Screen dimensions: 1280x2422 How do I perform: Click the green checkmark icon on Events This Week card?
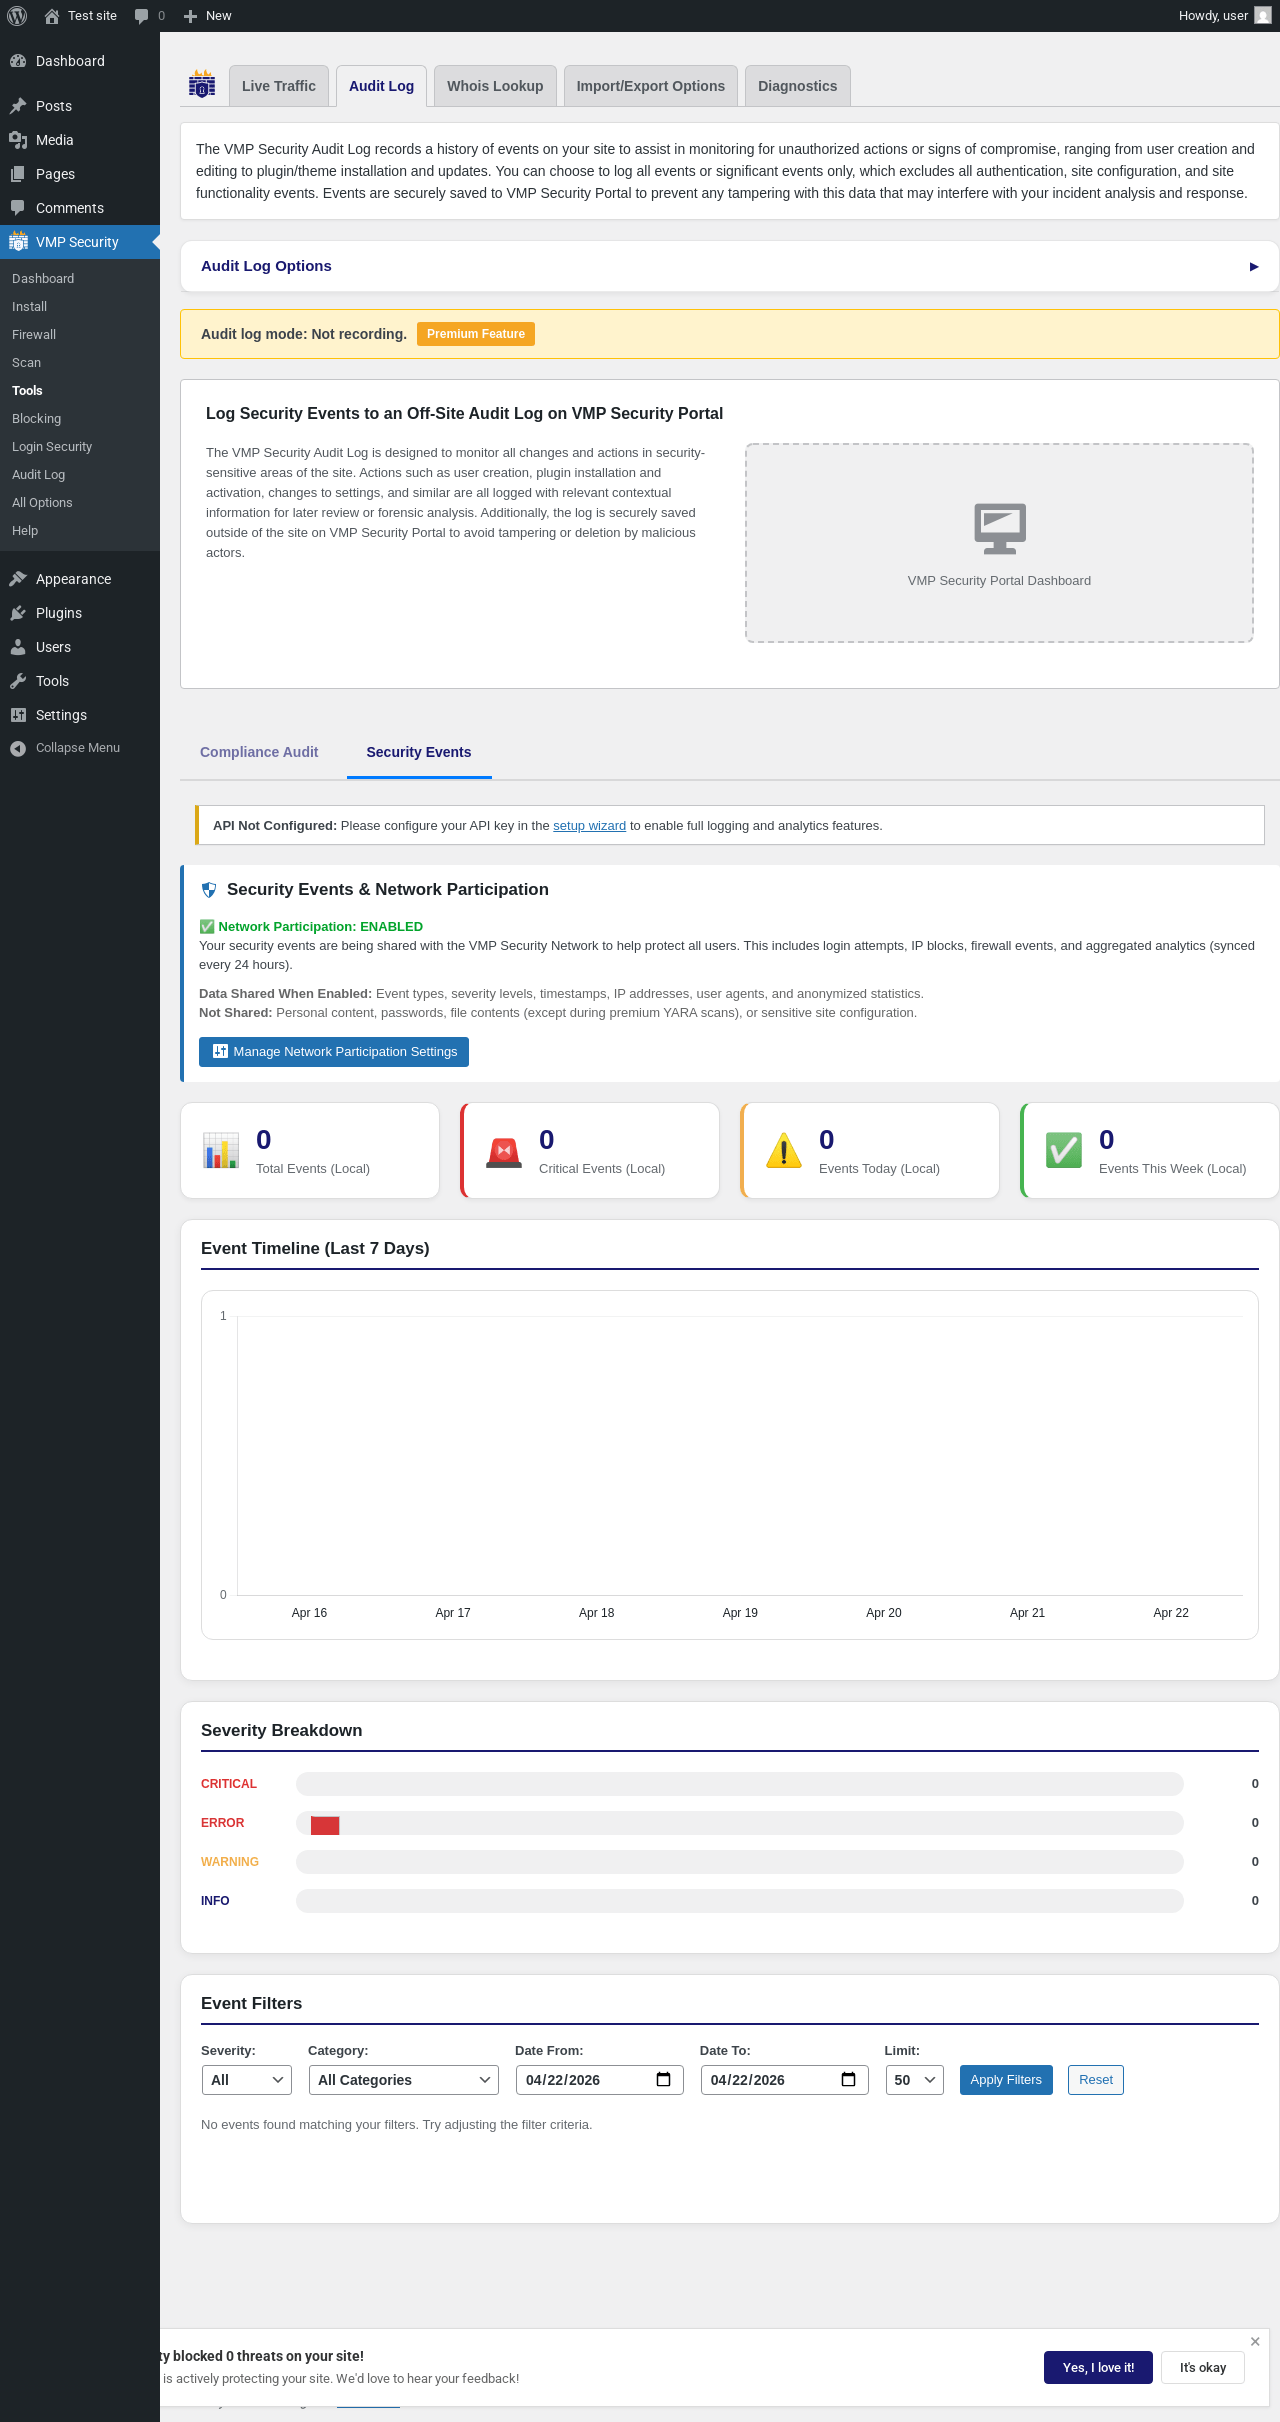pos(1064,1150)
